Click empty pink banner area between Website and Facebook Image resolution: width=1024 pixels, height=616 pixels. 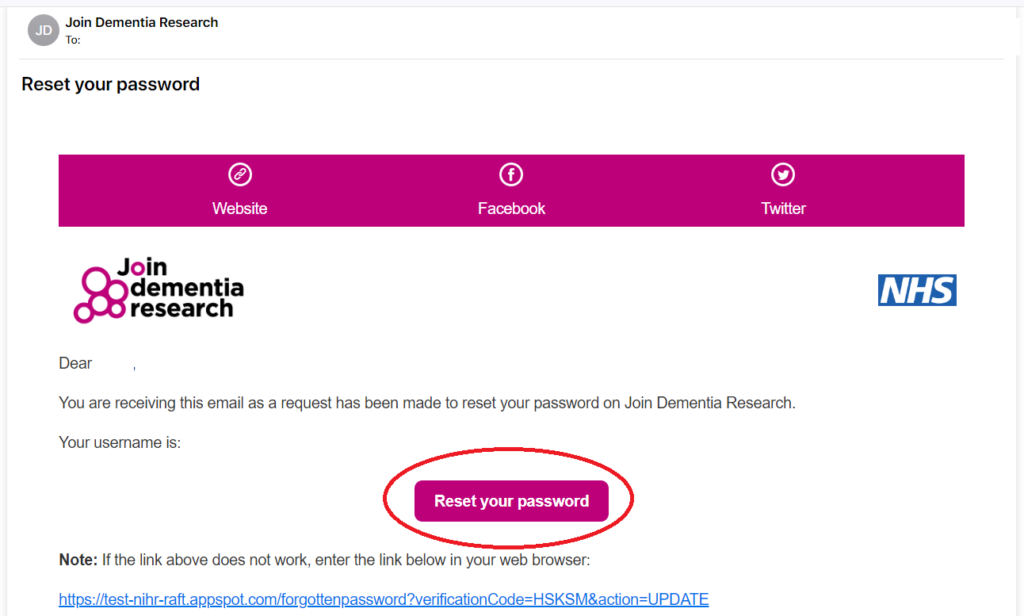375,190
